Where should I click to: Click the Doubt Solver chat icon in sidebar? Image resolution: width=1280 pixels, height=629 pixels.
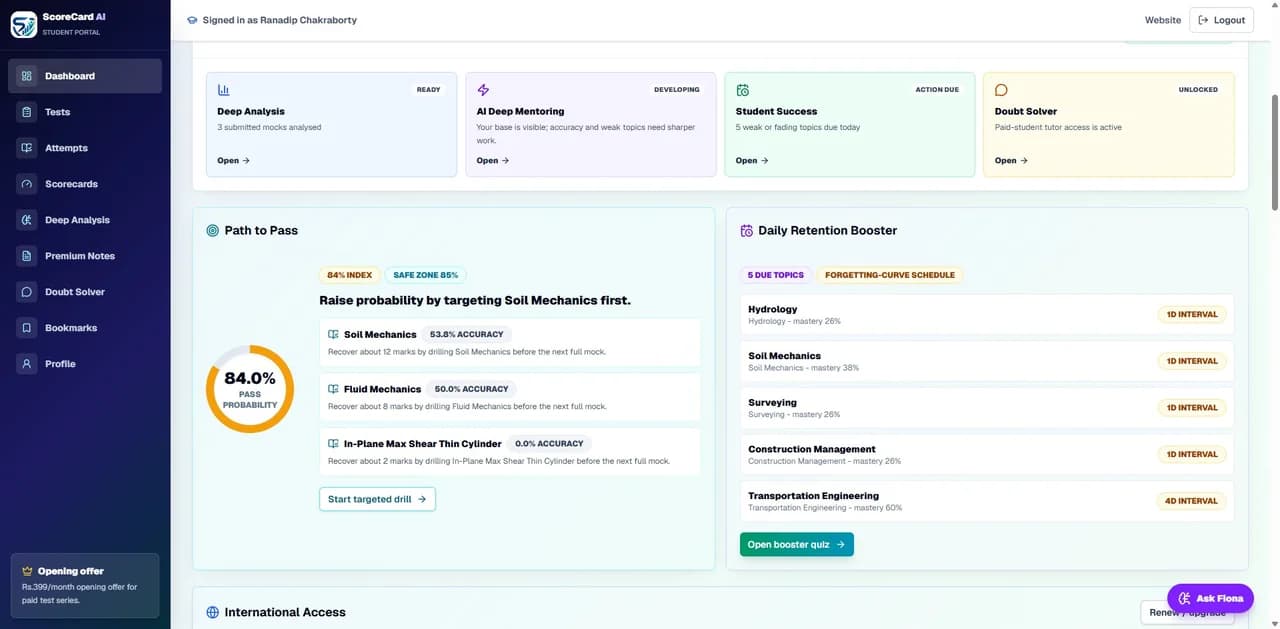click(x=27, y=292)
